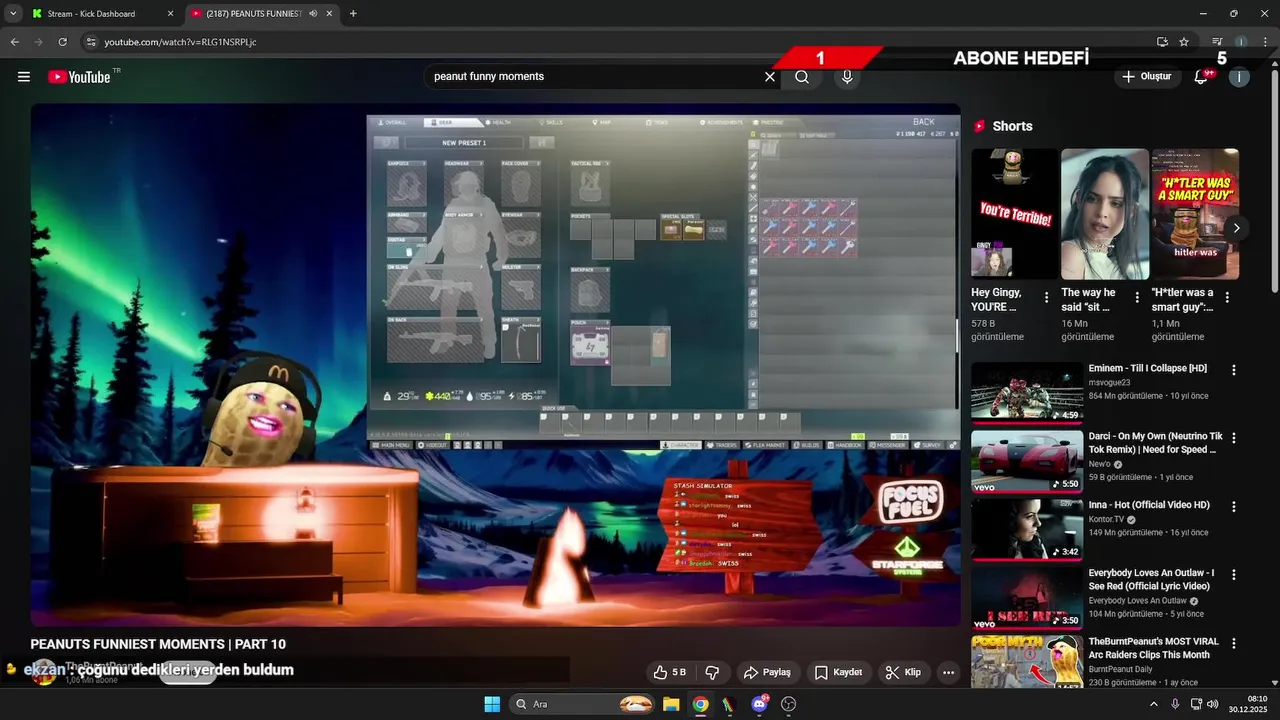Click the main video player area
Image resolution: width=1280 pixels, height=720 pixels.
495,365
